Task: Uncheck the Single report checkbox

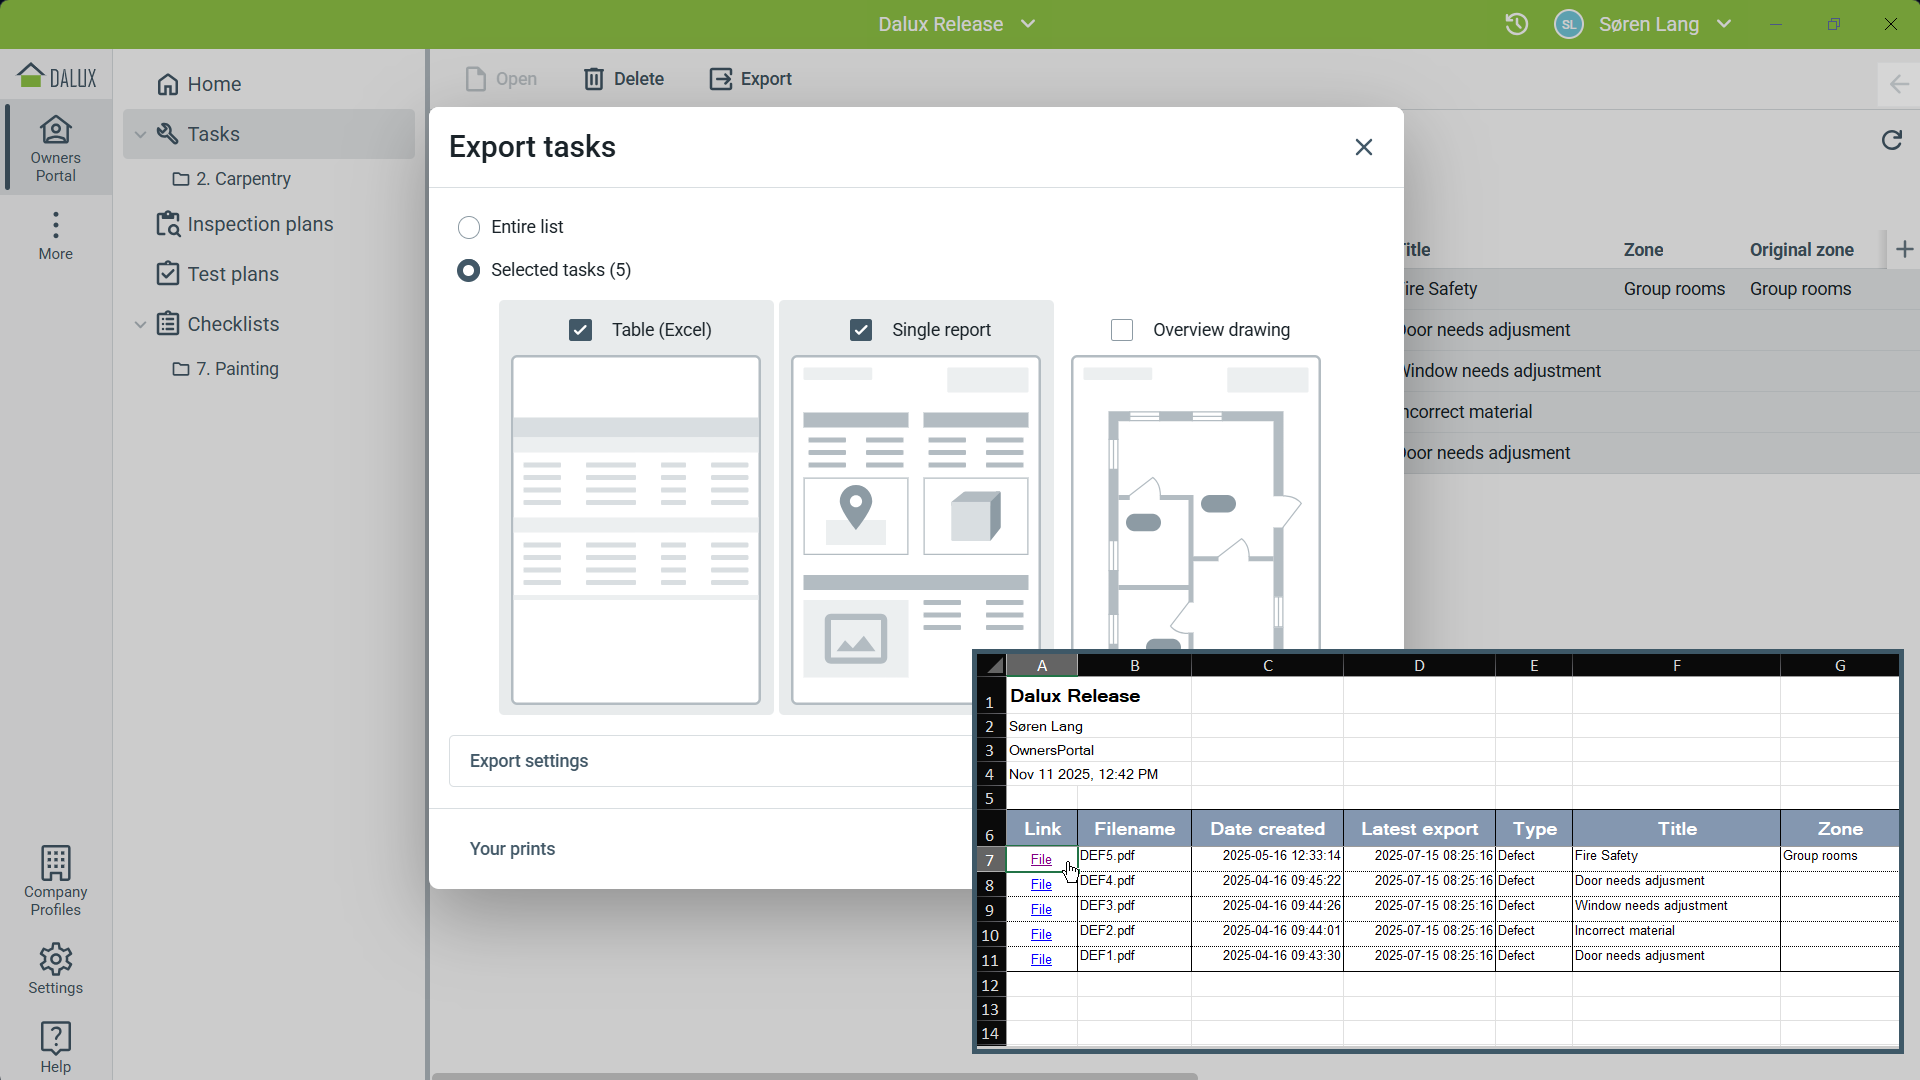Action: [861, 330]
